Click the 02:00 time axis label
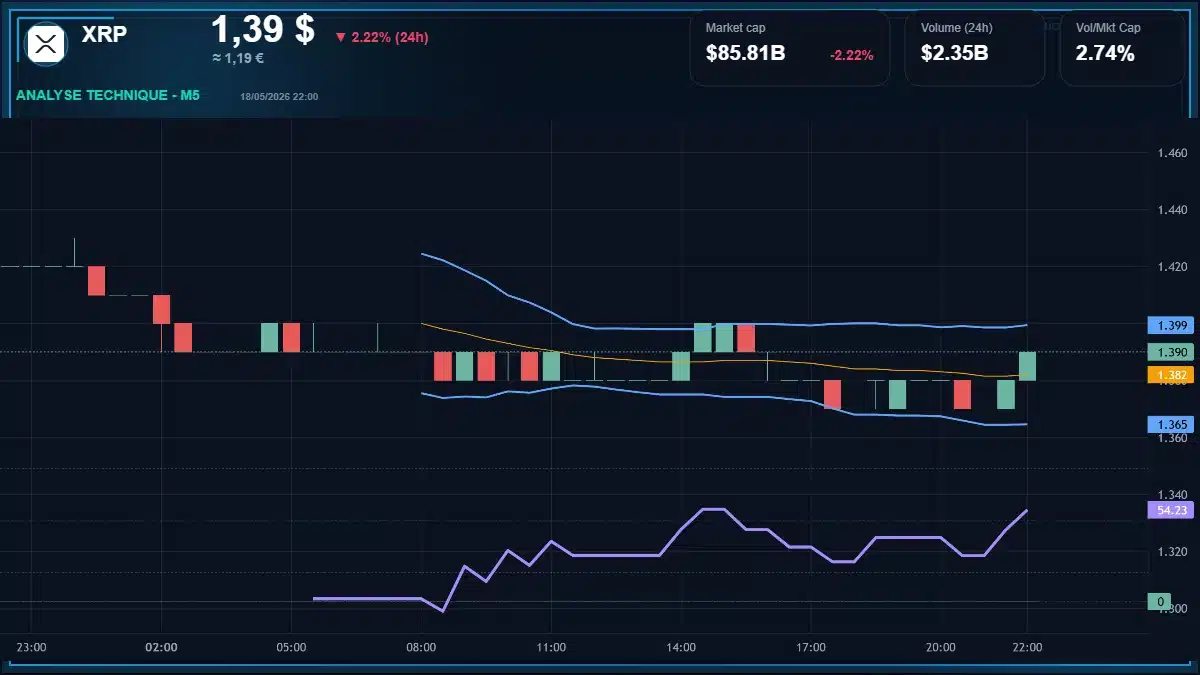Screen dimensions: 1200x675 [x=161, y=647]
